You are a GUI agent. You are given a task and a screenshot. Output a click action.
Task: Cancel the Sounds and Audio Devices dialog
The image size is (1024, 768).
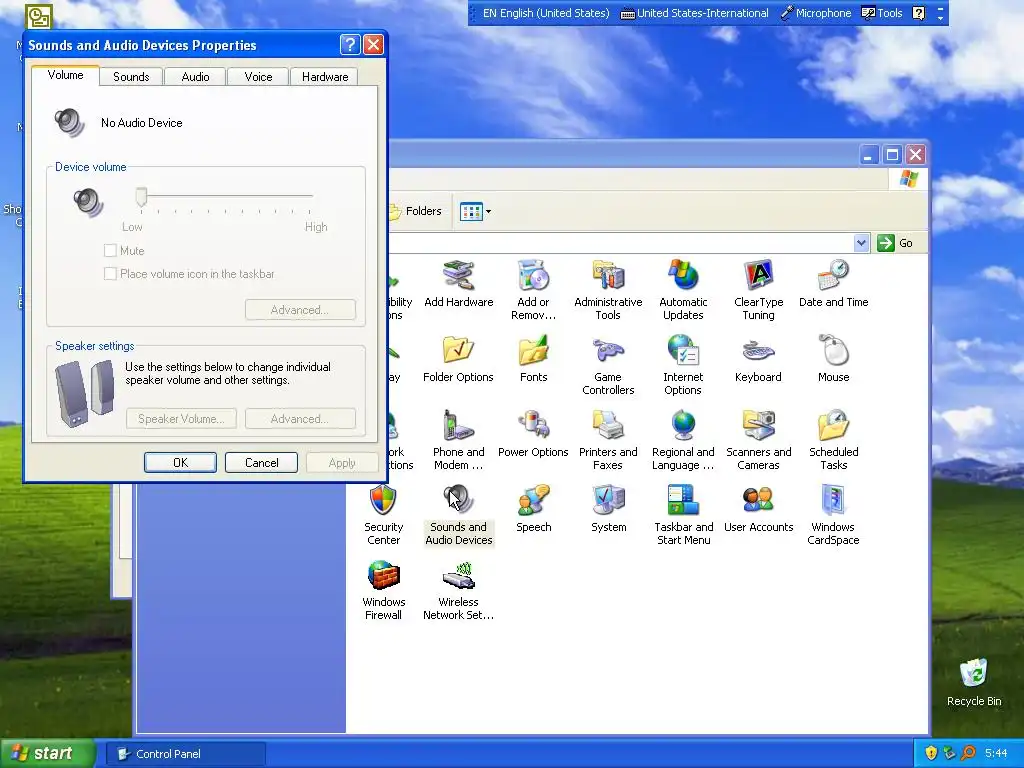tap(261, 462)
